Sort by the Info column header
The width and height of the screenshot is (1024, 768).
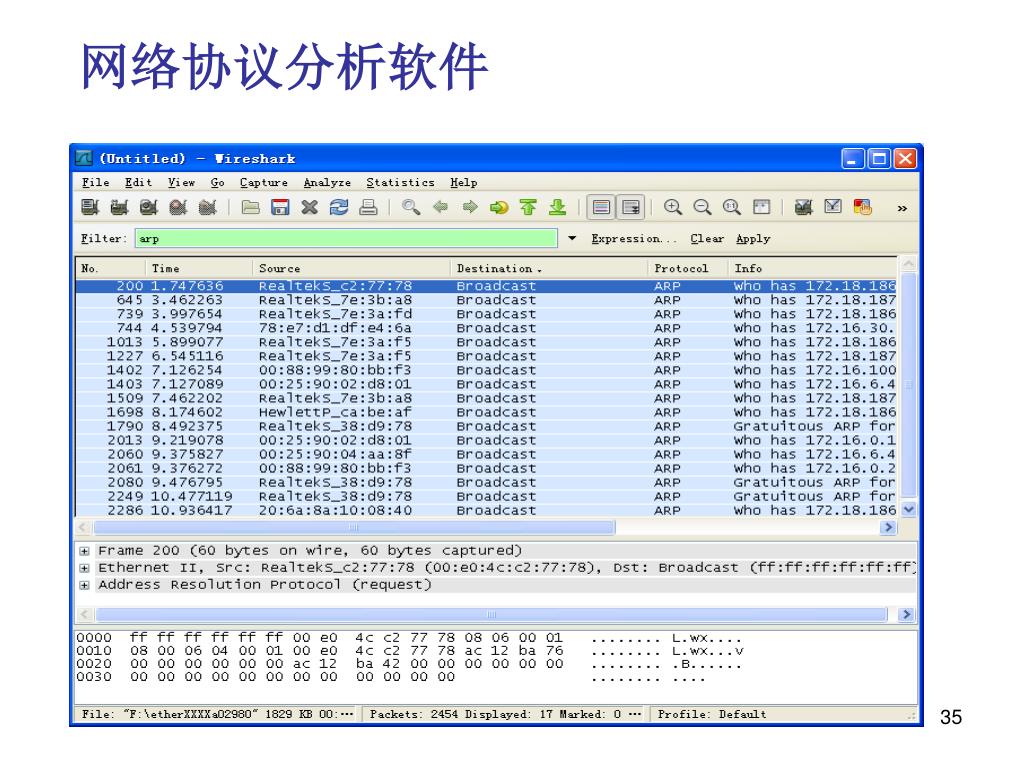pyautogui.click(x=813, y=268)
